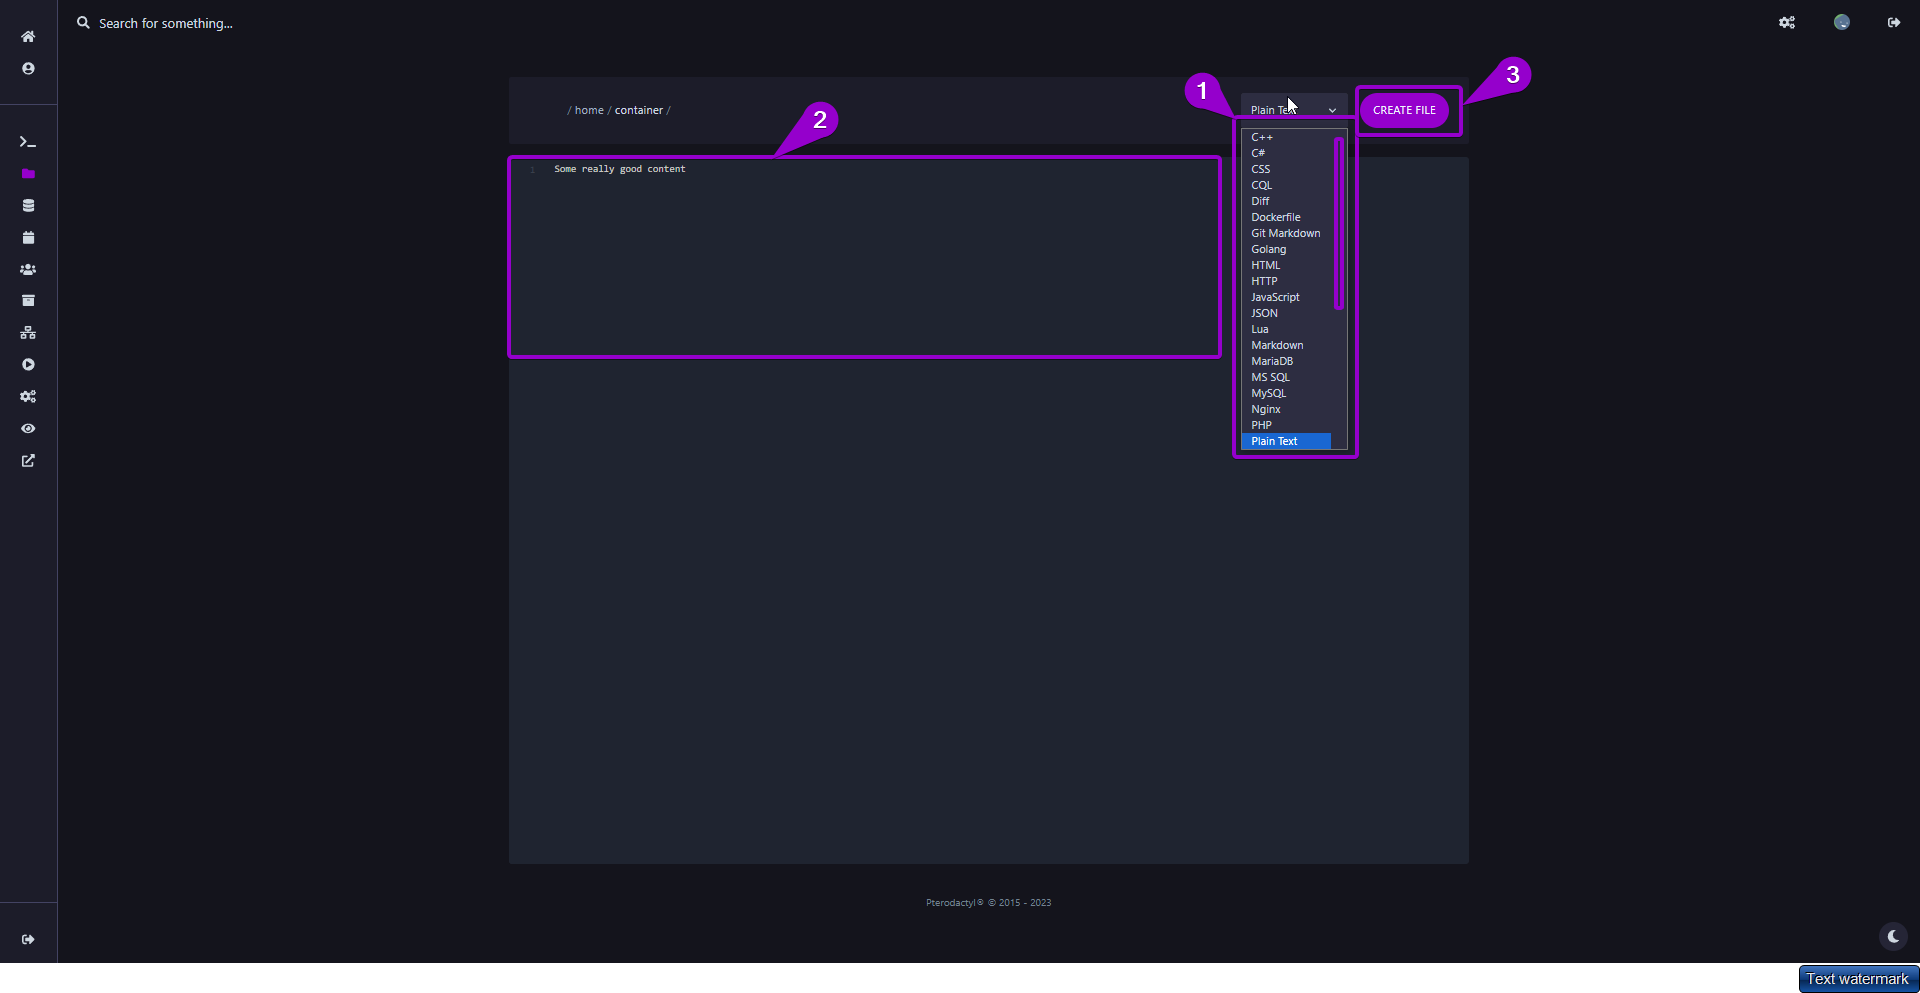This screenshot has width=1920, height=993.
Task: Open the server Console page
Action: 28,142
